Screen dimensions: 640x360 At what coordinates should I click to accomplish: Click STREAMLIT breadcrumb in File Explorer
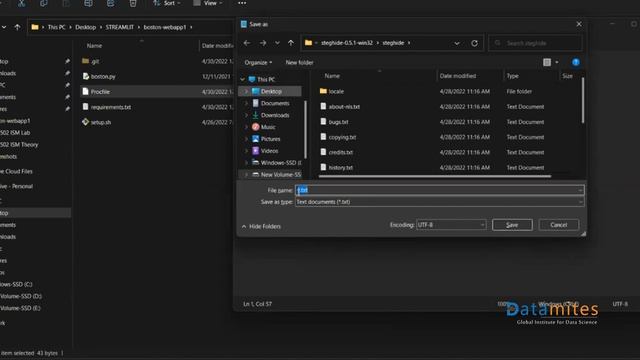tap(120, 27)
